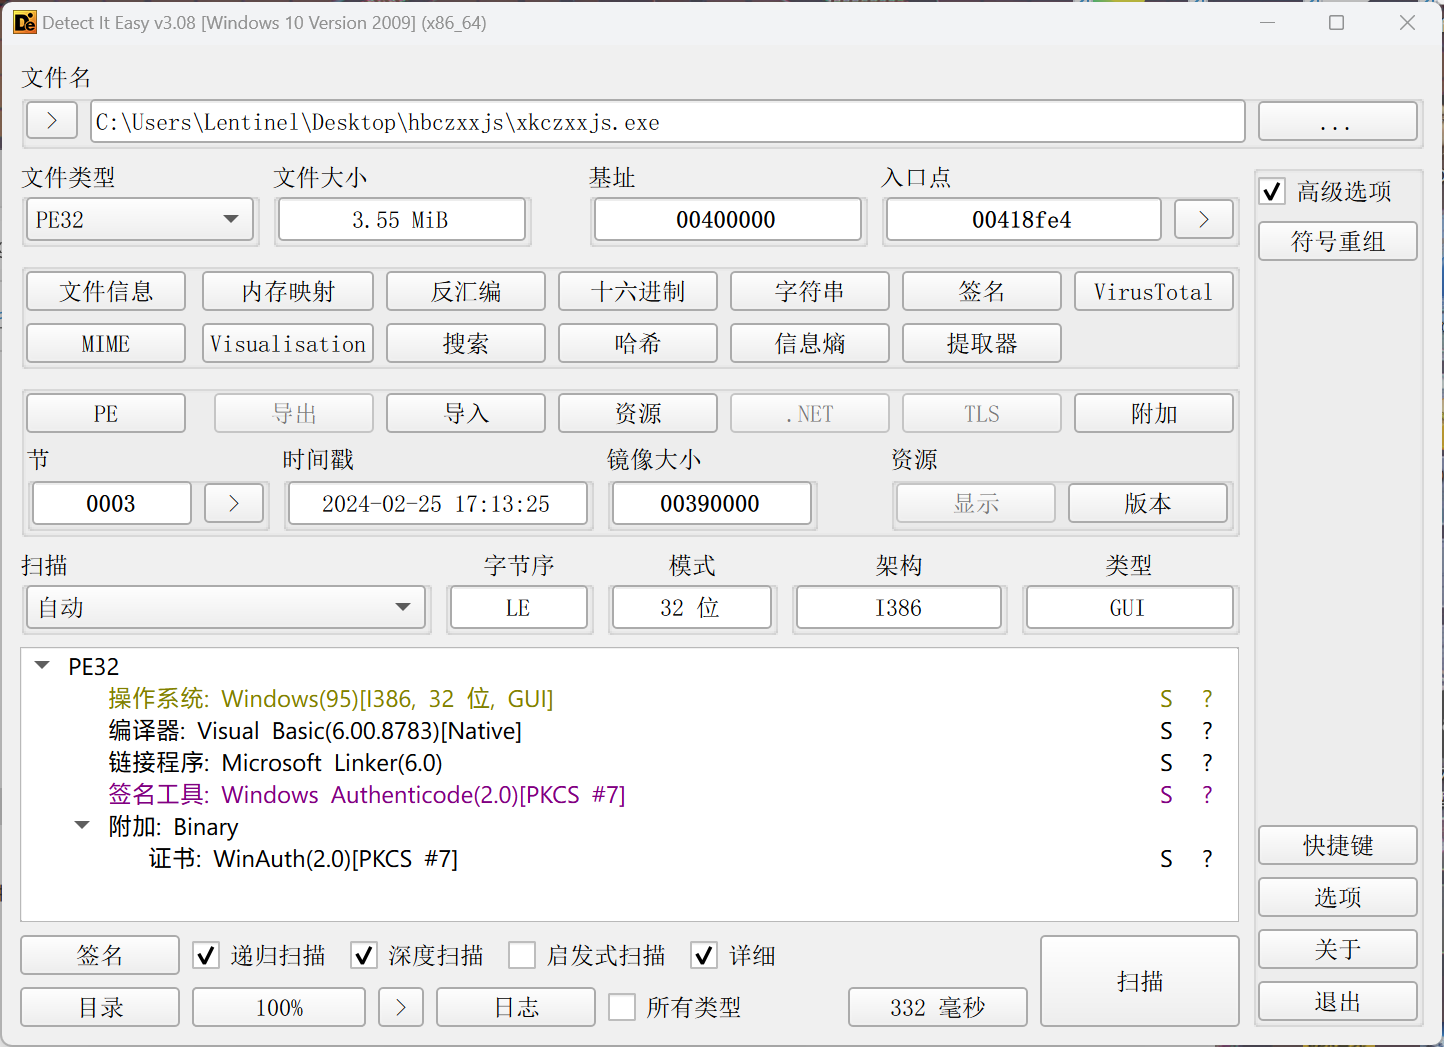Image resolution: width=1444 pixels, height=1047 pixels.
Task: Open 内存映射 view
Action: [x=288, y=291]
